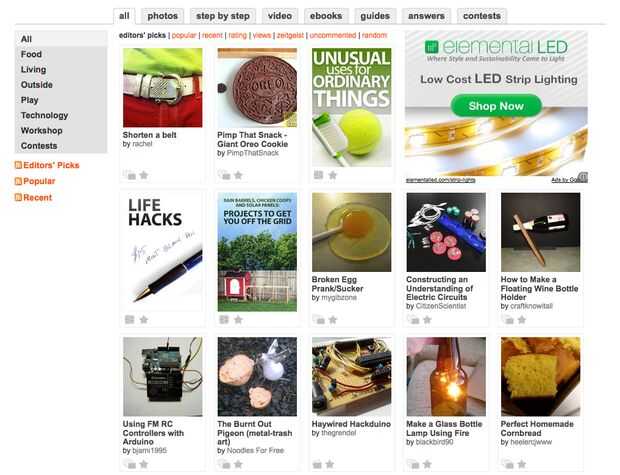Click favorite star under Broken Egg Prank/Sucker

[x=334, y=320]
